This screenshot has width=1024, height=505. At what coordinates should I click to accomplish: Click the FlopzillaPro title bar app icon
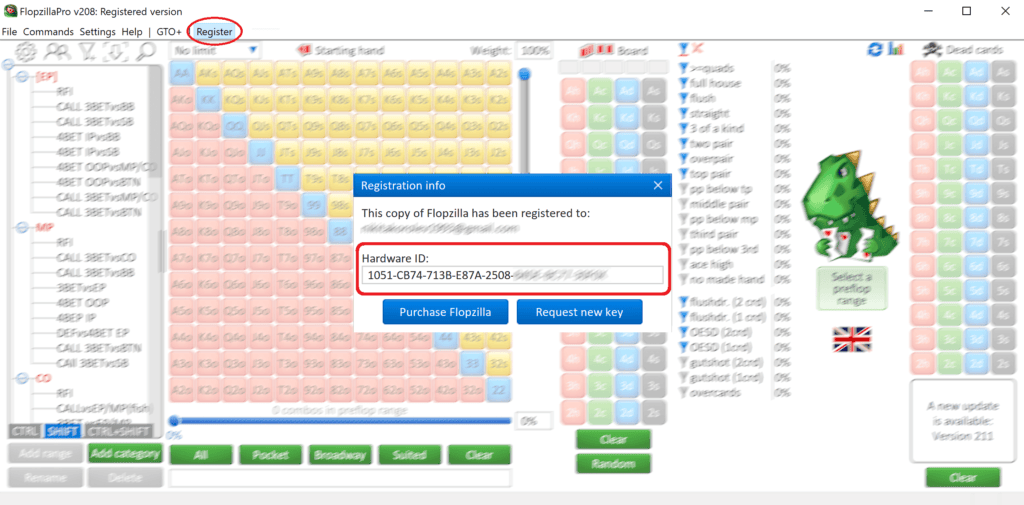tap(10, 11)
